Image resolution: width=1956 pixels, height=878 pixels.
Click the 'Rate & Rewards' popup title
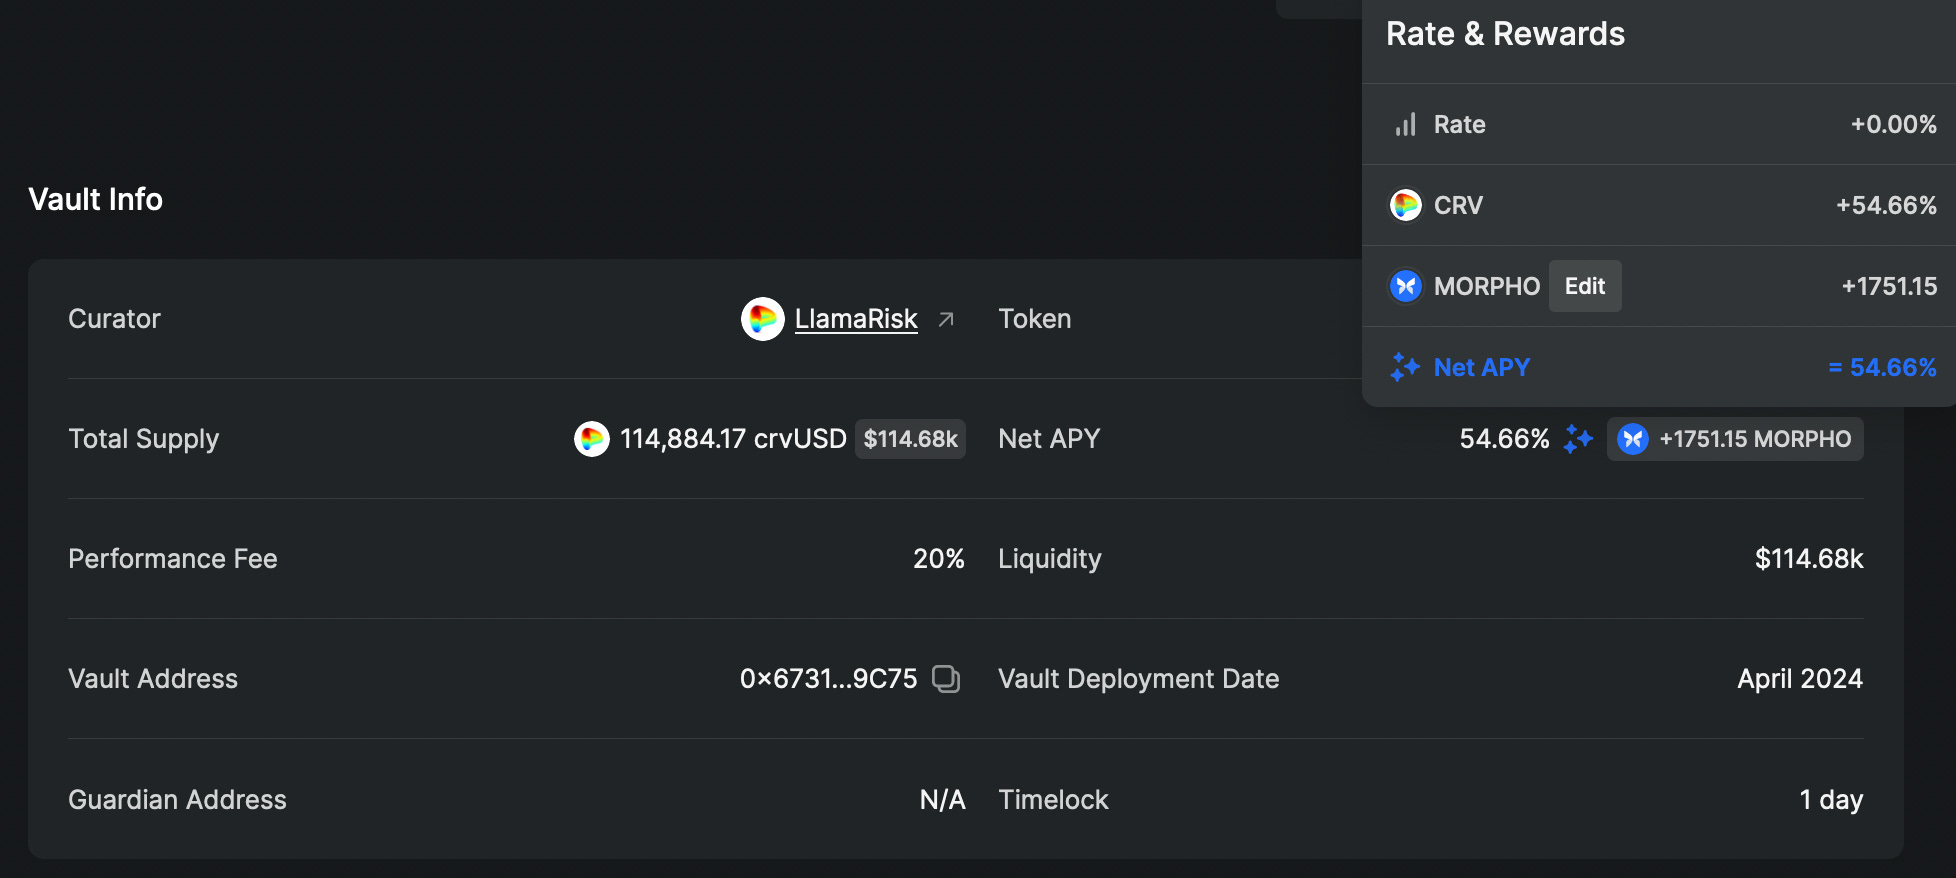tap(1505, 34)
